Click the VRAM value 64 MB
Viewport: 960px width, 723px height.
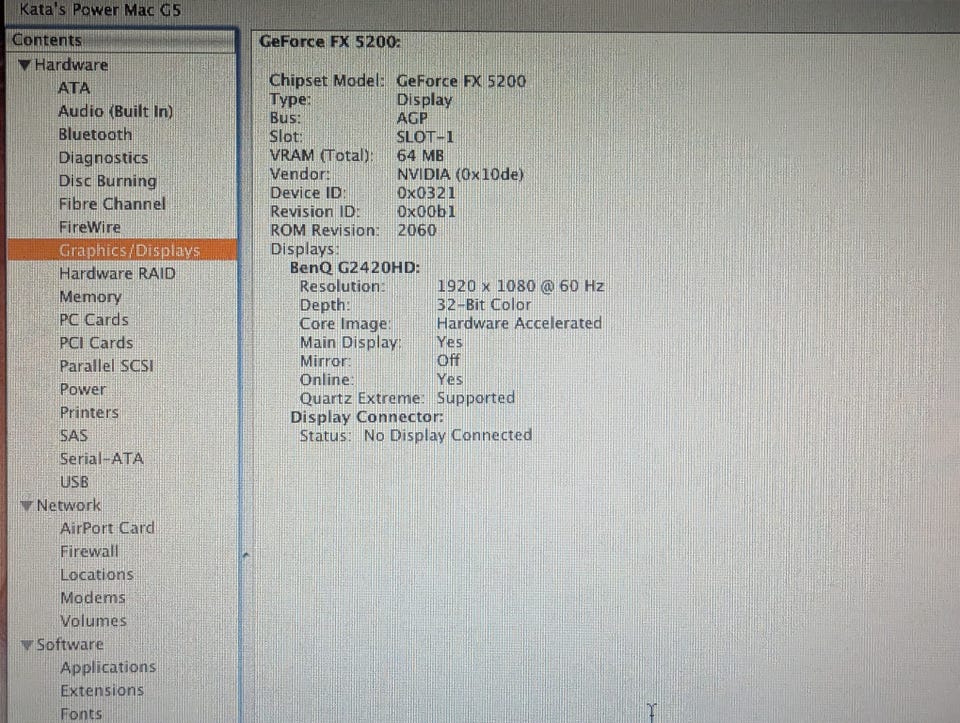coord(420,155)
